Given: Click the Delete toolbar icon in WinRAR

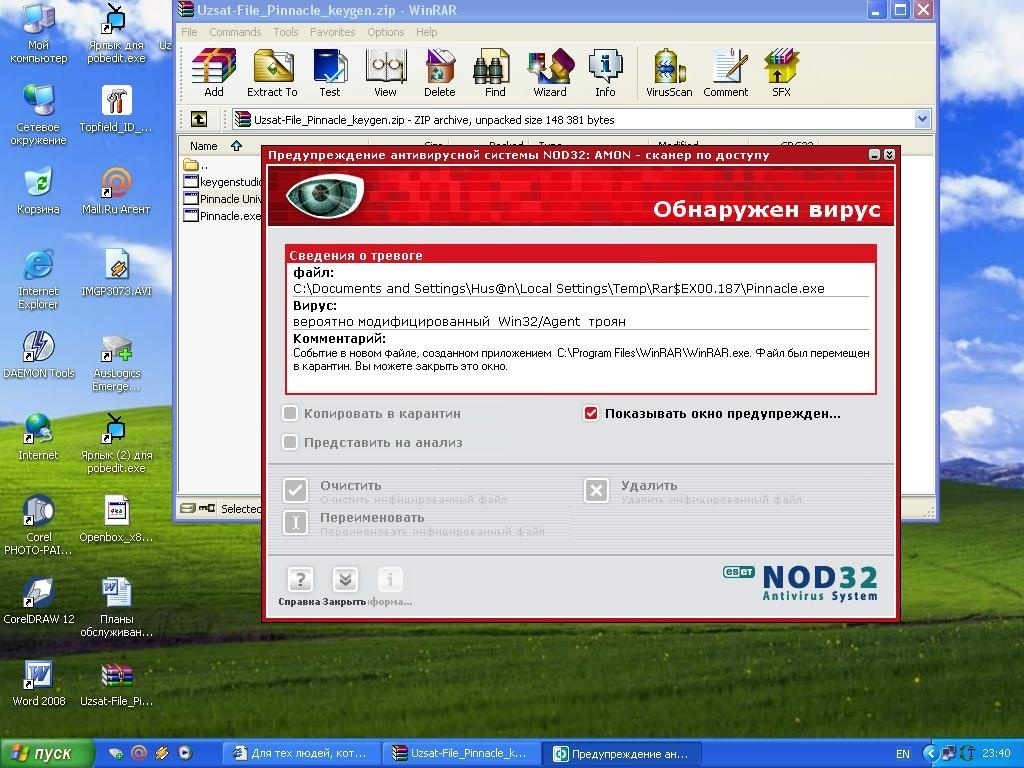Looking at the screenshot, I should [440, 72].
